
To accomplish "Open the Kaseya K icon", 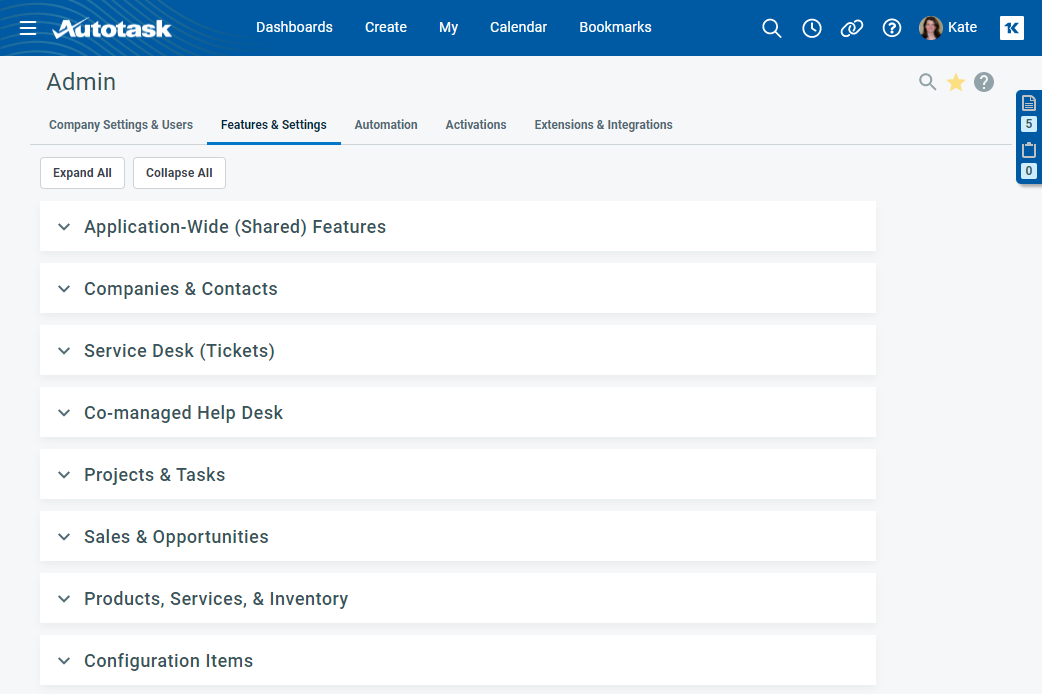I will [x=1011, y=28].
